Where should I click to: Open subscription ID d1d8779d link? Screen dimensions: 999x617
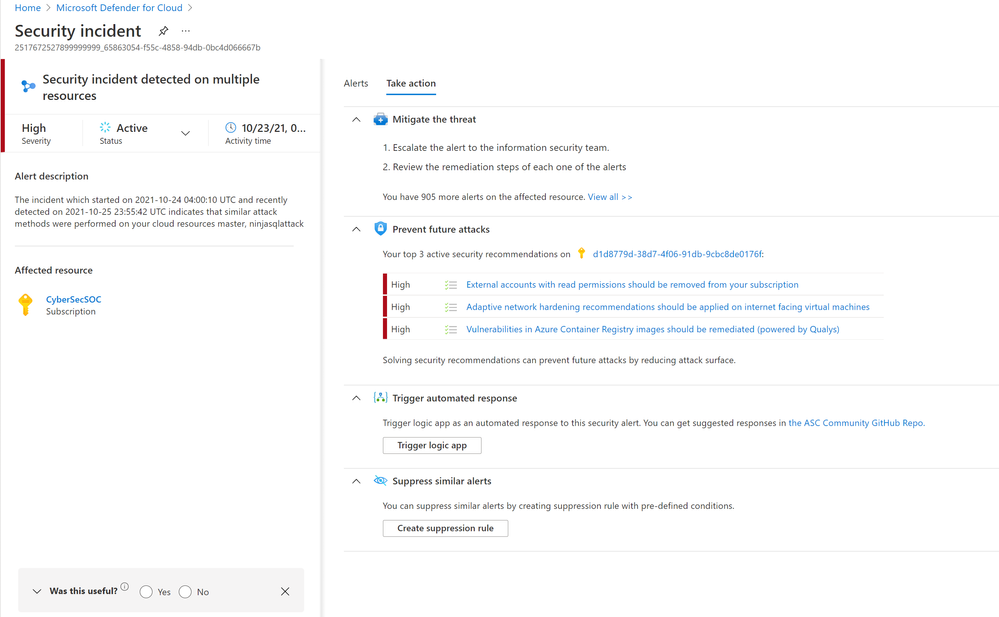coord(678,254)
